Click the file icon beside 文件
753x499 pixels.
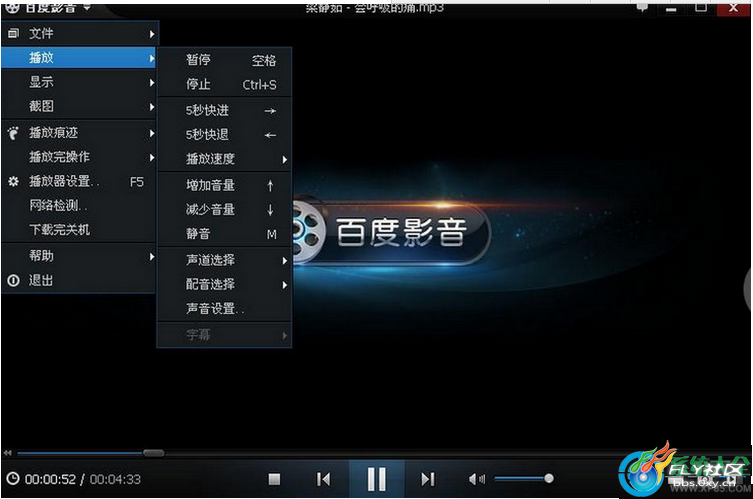[13, 34]
